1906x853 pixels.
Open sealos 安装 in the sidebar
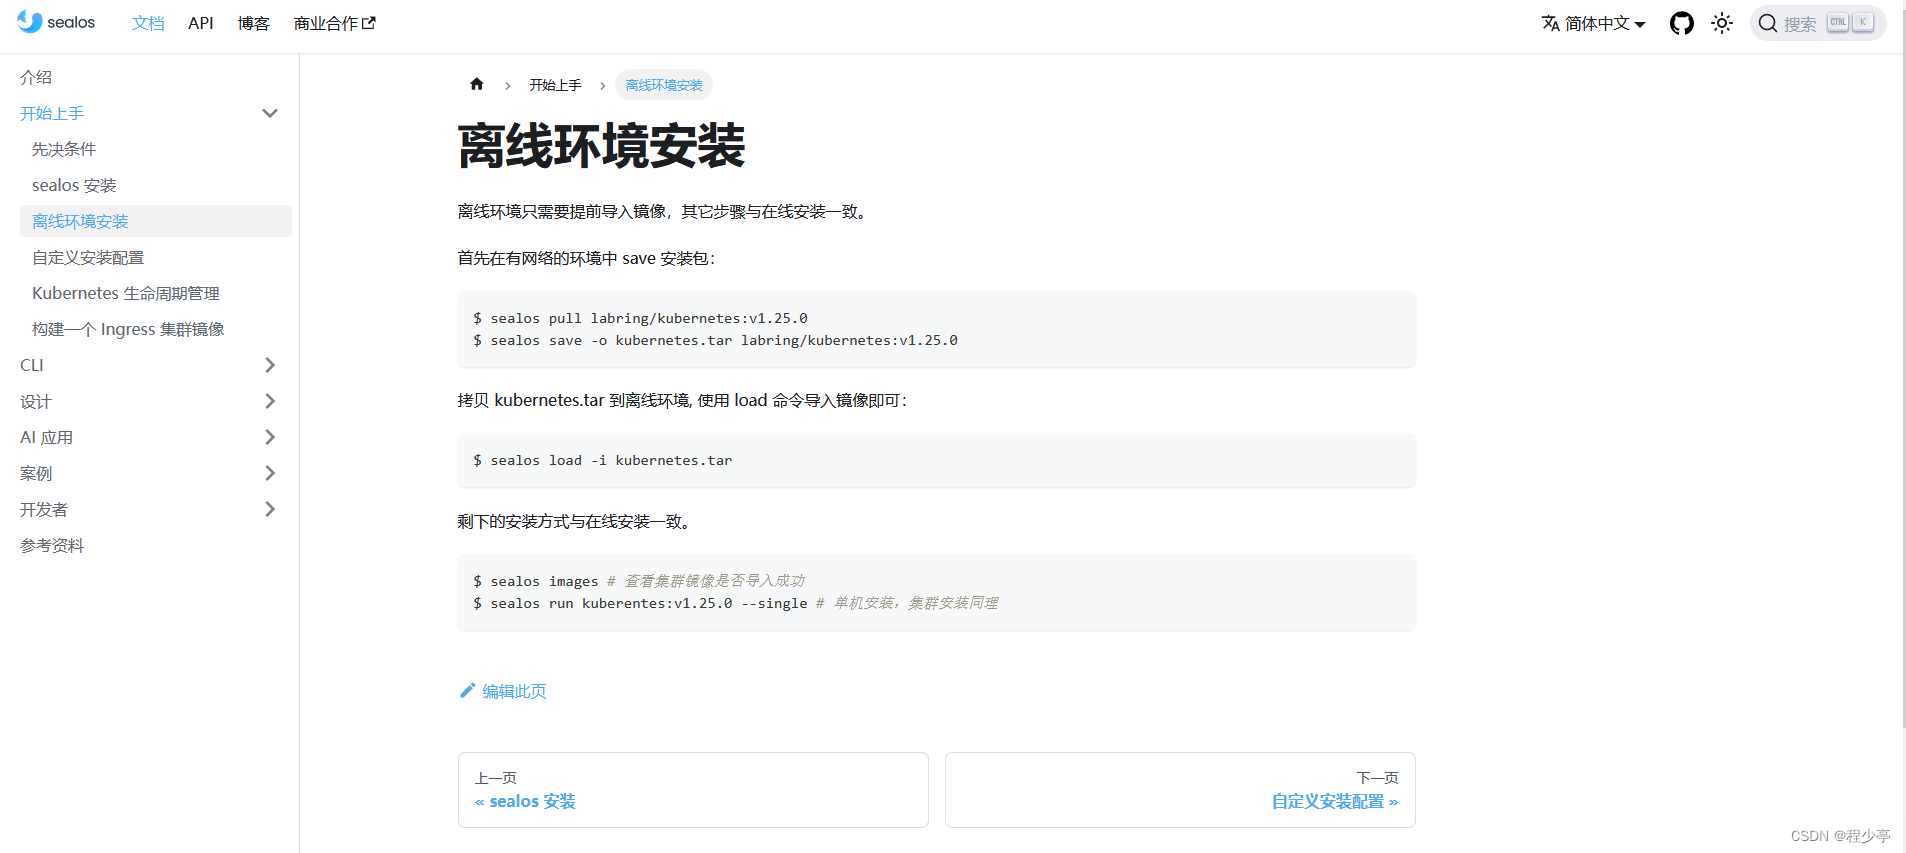[x=74, y=185]
